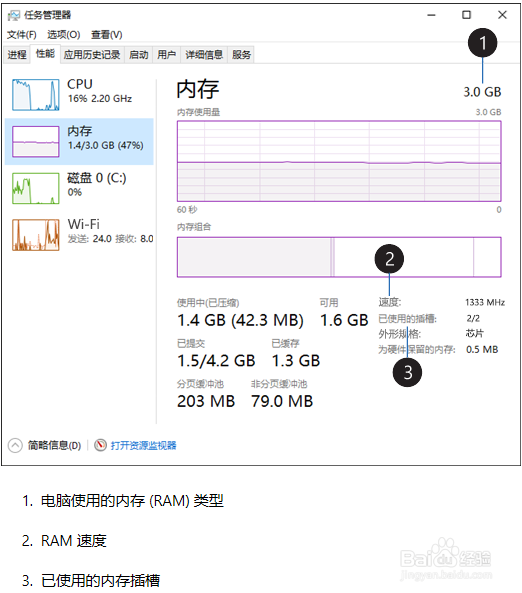Open the 打开资源监视器 link
Viewport: 522px width, 593px height.
coord(143,446)
